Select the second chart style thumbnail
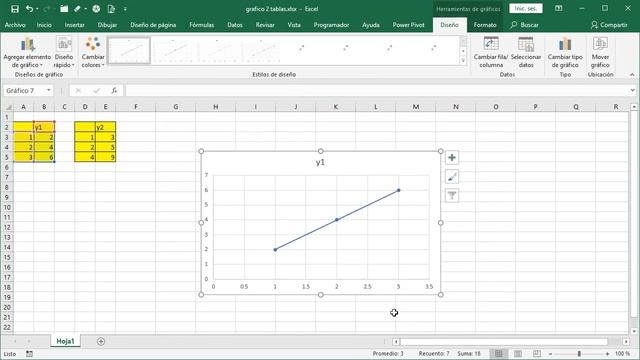Viewport: 640px width, 360px height. pos(173,50)
